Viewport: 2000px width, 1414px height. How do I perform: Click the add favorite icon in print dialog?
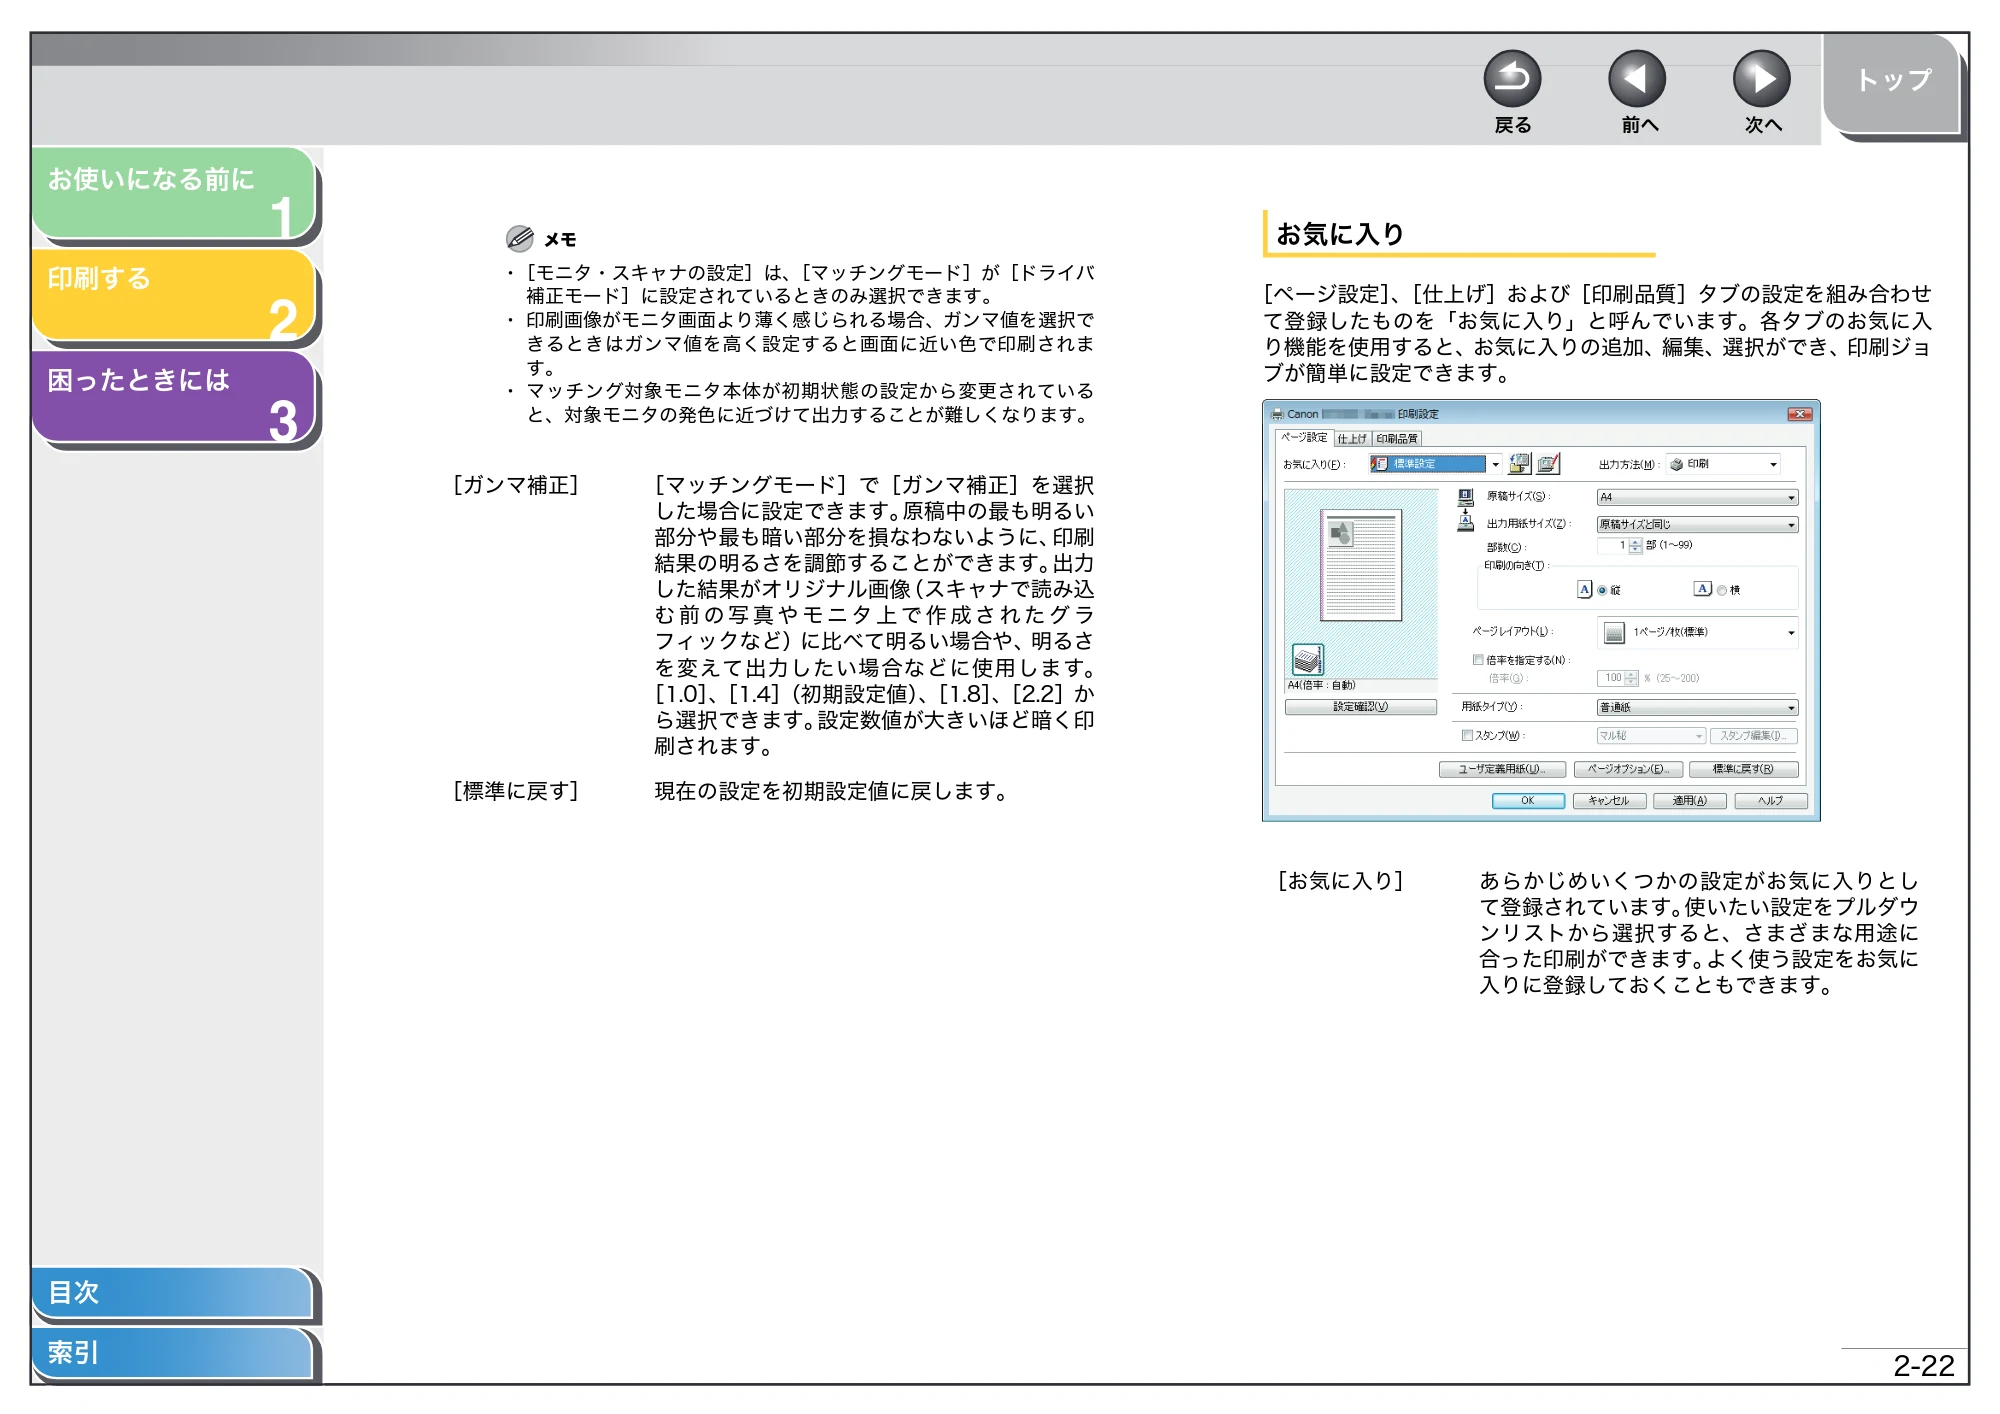pos(1520,463)
